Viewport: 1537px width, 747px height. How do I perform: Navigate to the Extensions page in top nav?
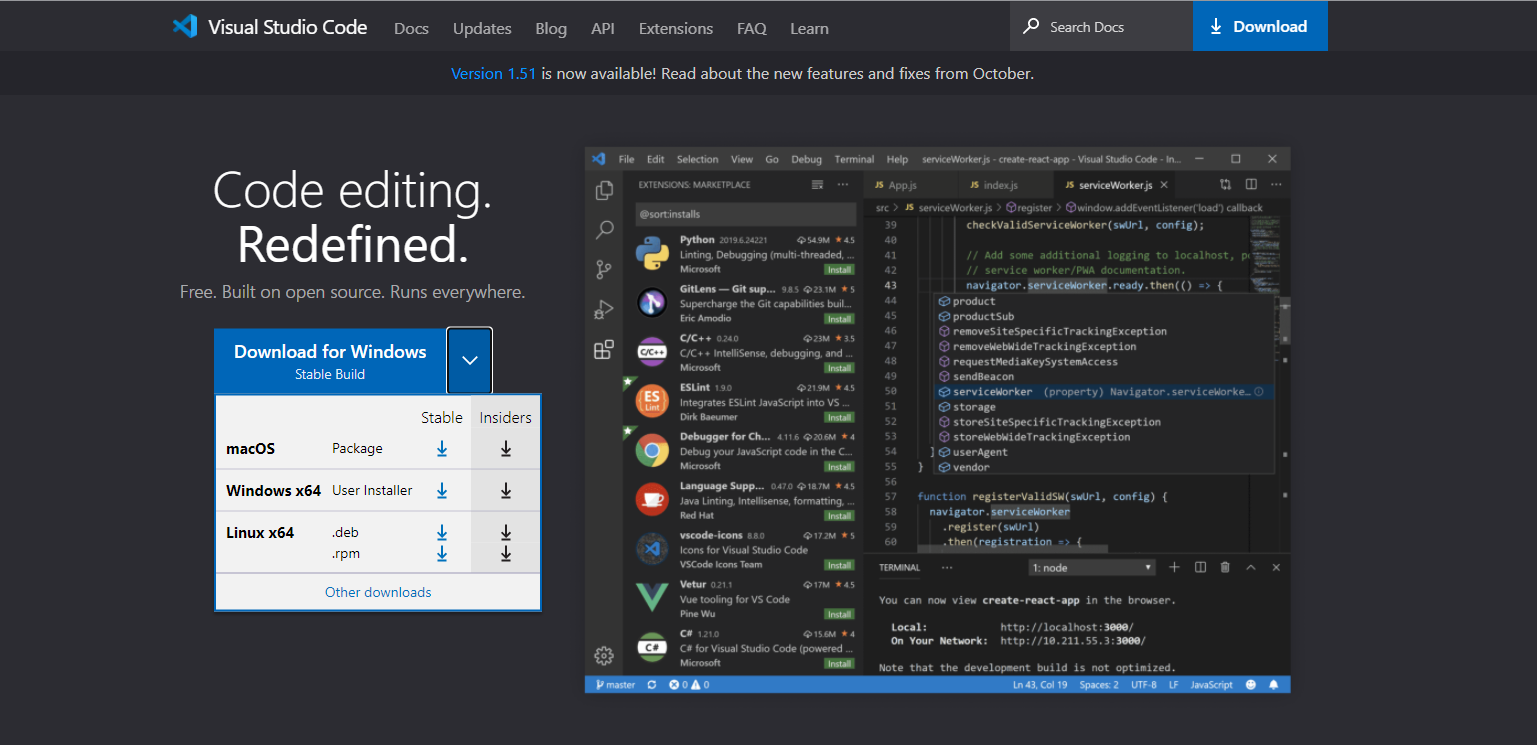676,28
